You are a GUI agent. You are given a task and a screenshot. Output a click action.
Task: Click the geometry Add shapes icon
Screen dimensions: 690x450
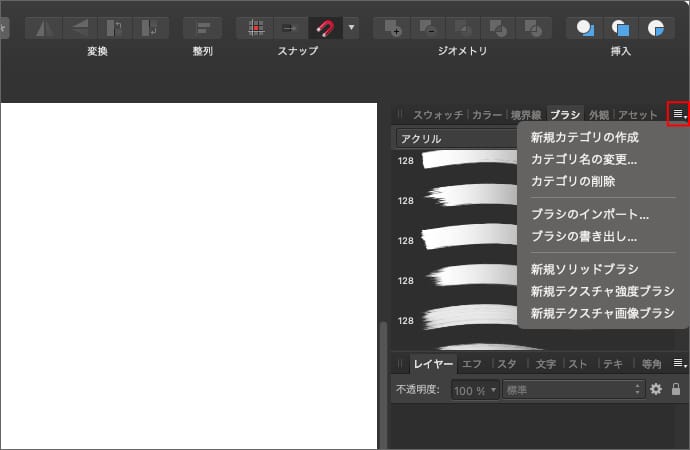(394, 28)
